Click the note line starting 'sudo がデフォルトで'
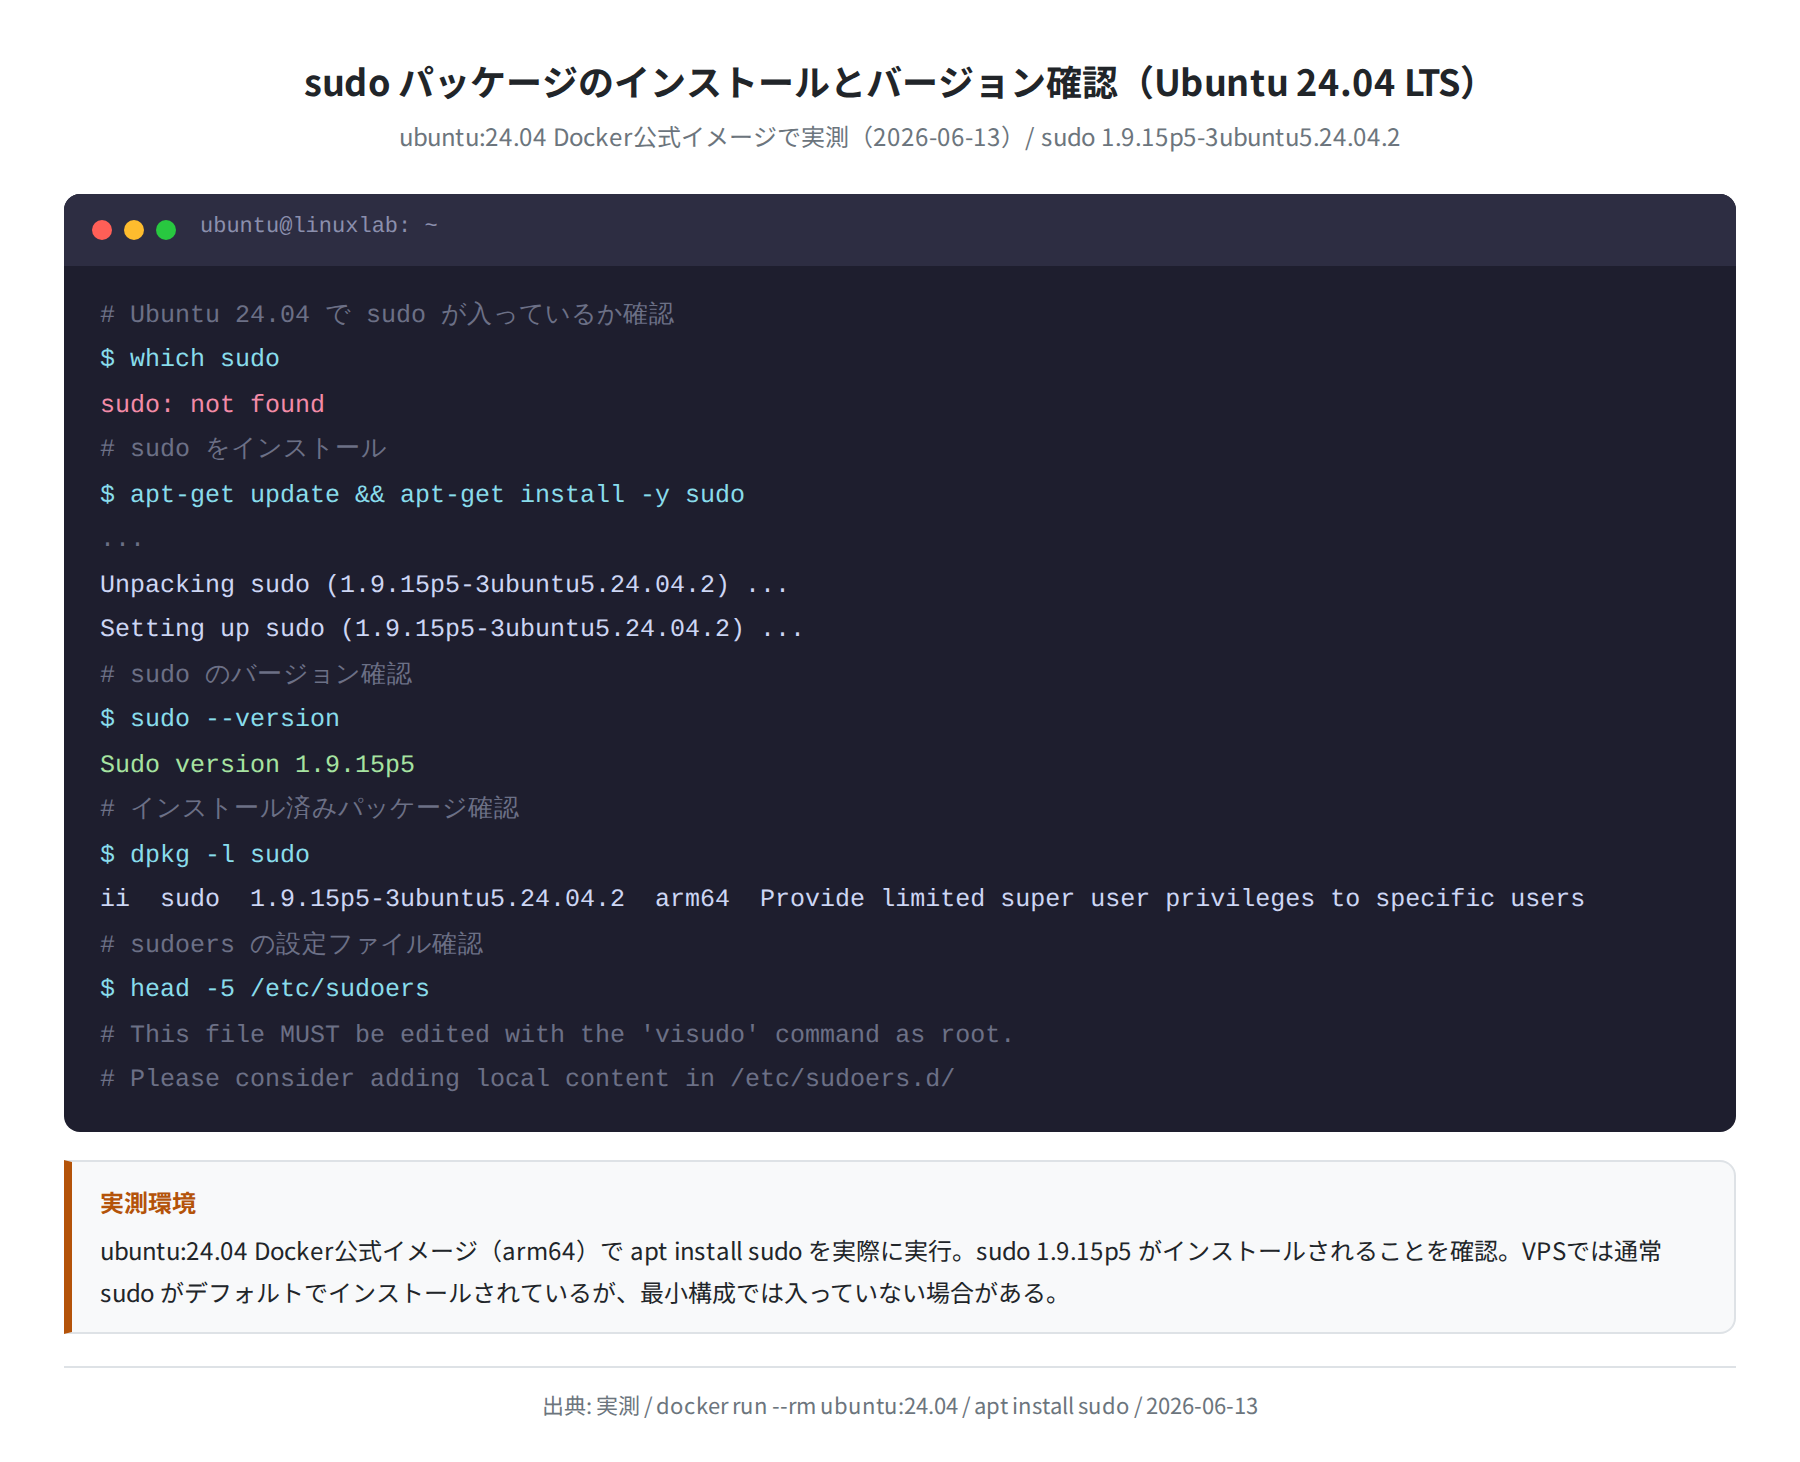Viewport: 1800px width, 1462px height. (x=580, y=1293)
